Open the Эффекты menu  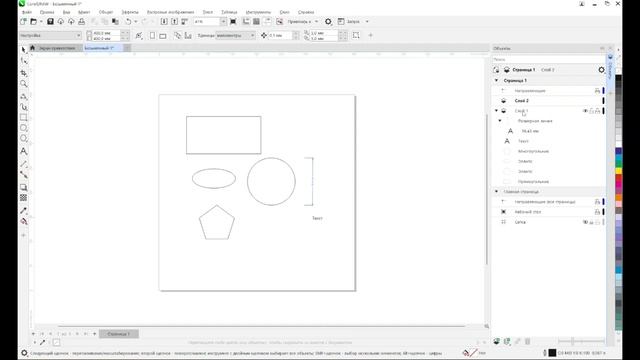(130, 12)
